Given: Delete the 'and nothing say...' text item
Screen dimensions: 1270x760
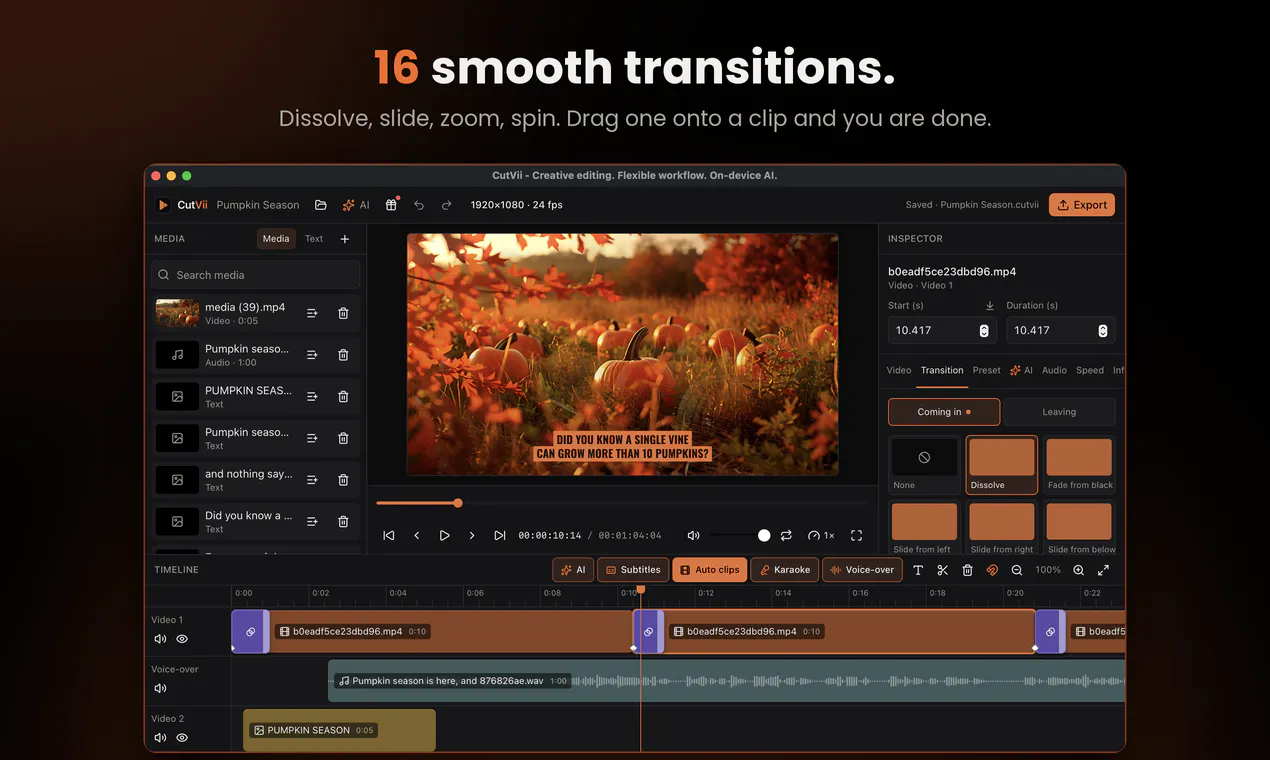Looking at the screenshot, I should (x=343, y=480).
